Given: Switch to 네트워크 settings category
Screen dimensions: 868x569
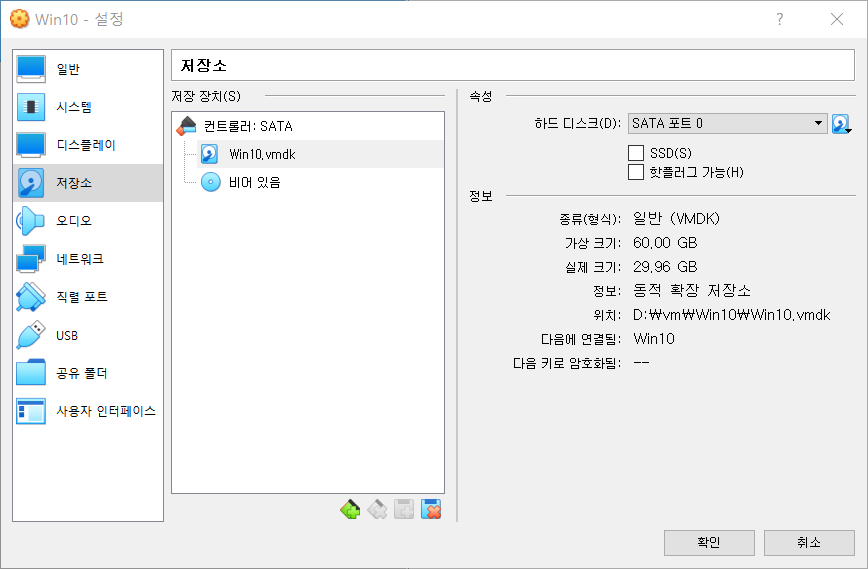Looking at the screenshot, I should pos(88,258).
